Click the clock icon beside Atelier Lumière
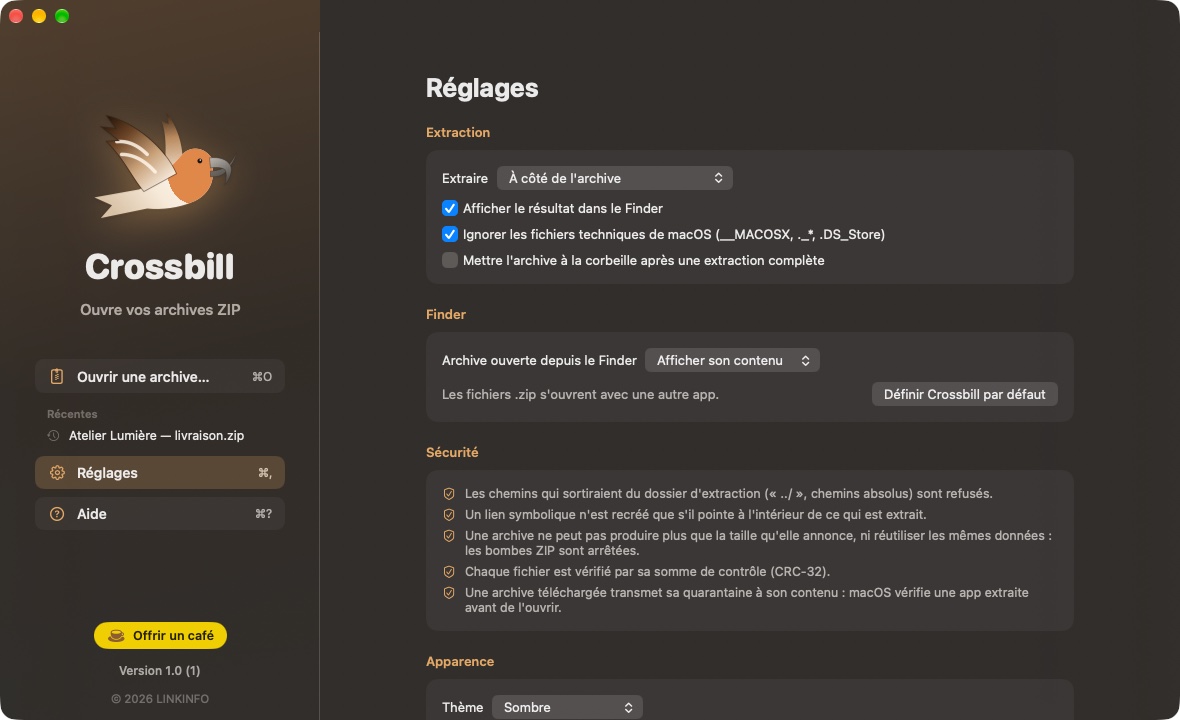1180x720 pixels. (53, 436)
